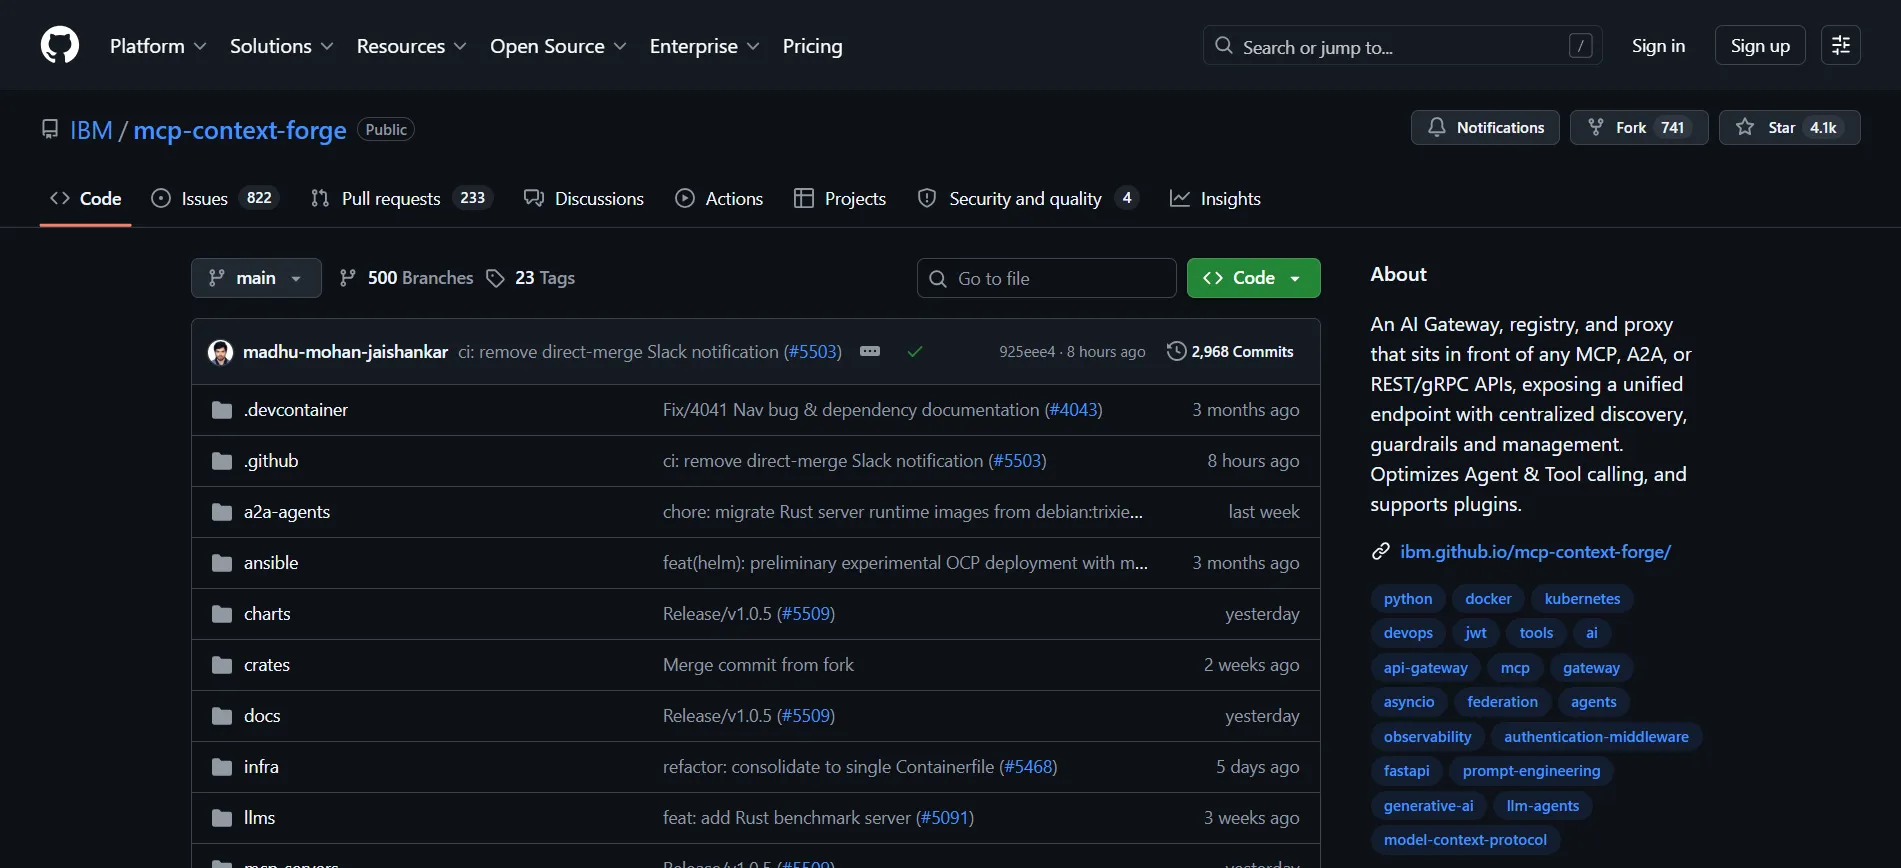
Task: Open the Solutions dropdown menu
Action: click(x=281, y=46)
